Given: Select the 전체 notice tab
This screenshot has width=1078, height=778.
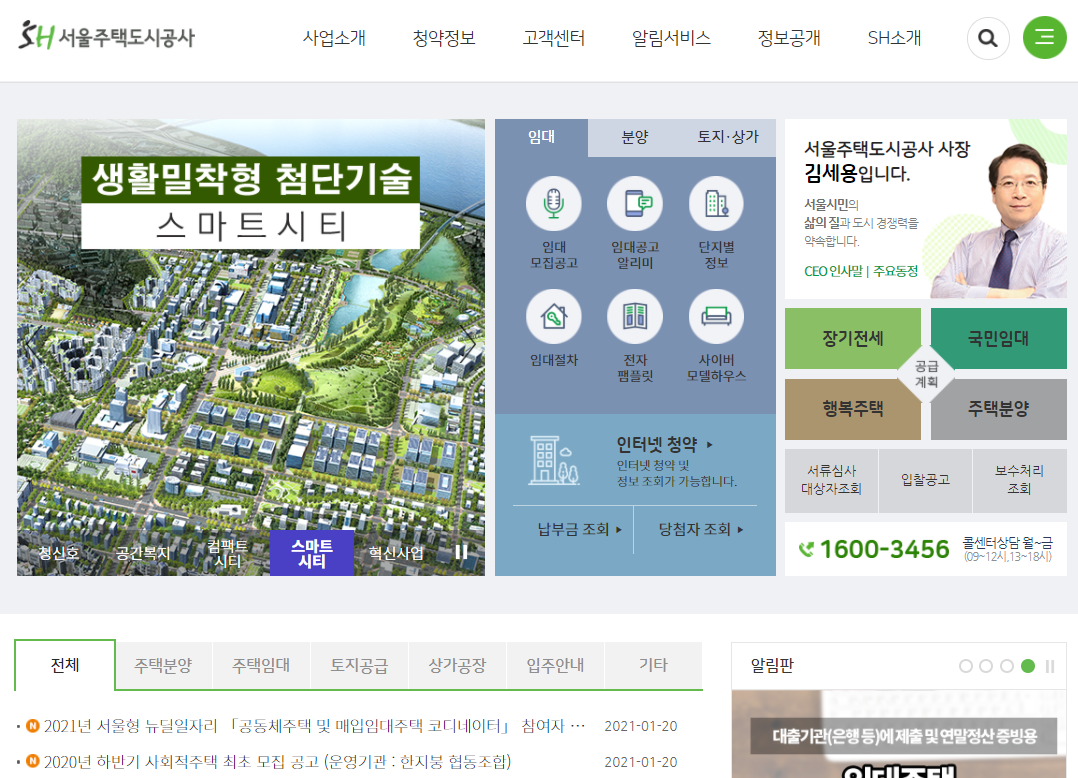Looking at the screenshot, I should click(x=65, y=665).
